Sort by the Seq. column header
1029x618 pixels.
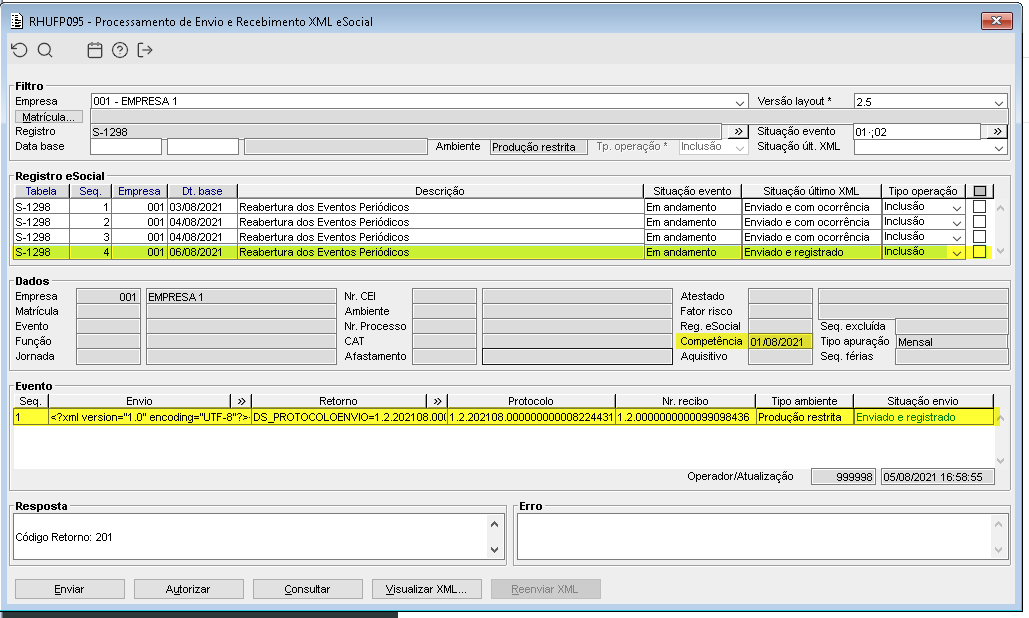(91, 191)
